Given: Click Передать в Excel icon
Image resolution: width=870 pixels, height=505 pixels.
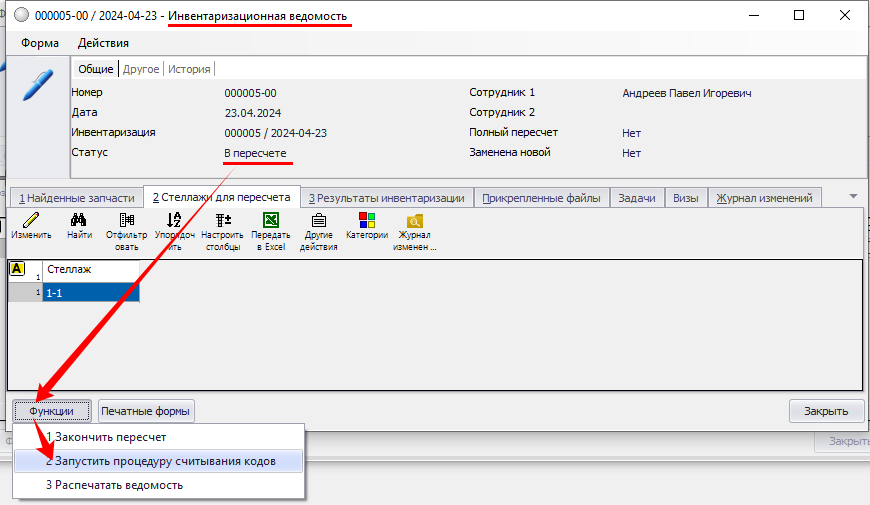Looking at the screenshot, I should [x=270, y=222].
